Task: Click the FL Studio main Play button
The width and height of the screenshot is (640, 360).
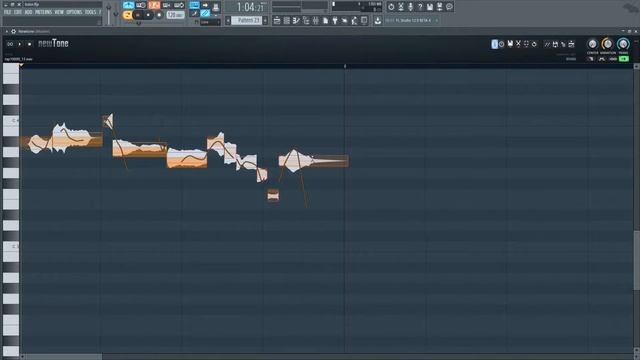Action: point(138,15)
